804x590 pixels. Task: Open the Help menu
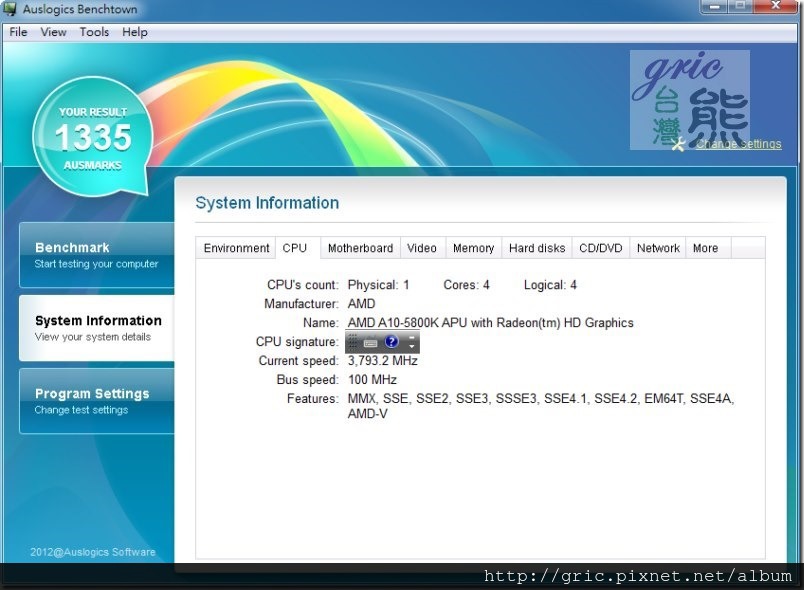(x=135, y=32)
